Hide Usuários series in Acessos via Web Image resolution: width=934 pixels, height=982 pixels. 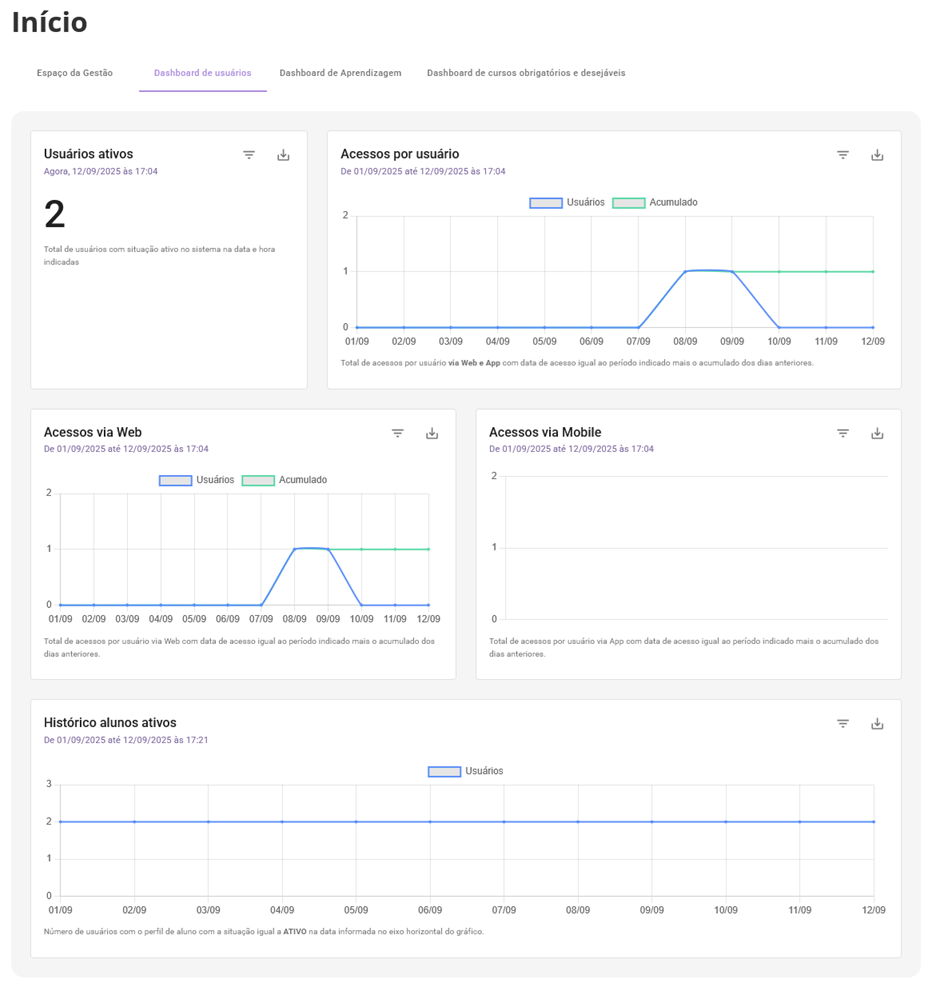(197, 481)
